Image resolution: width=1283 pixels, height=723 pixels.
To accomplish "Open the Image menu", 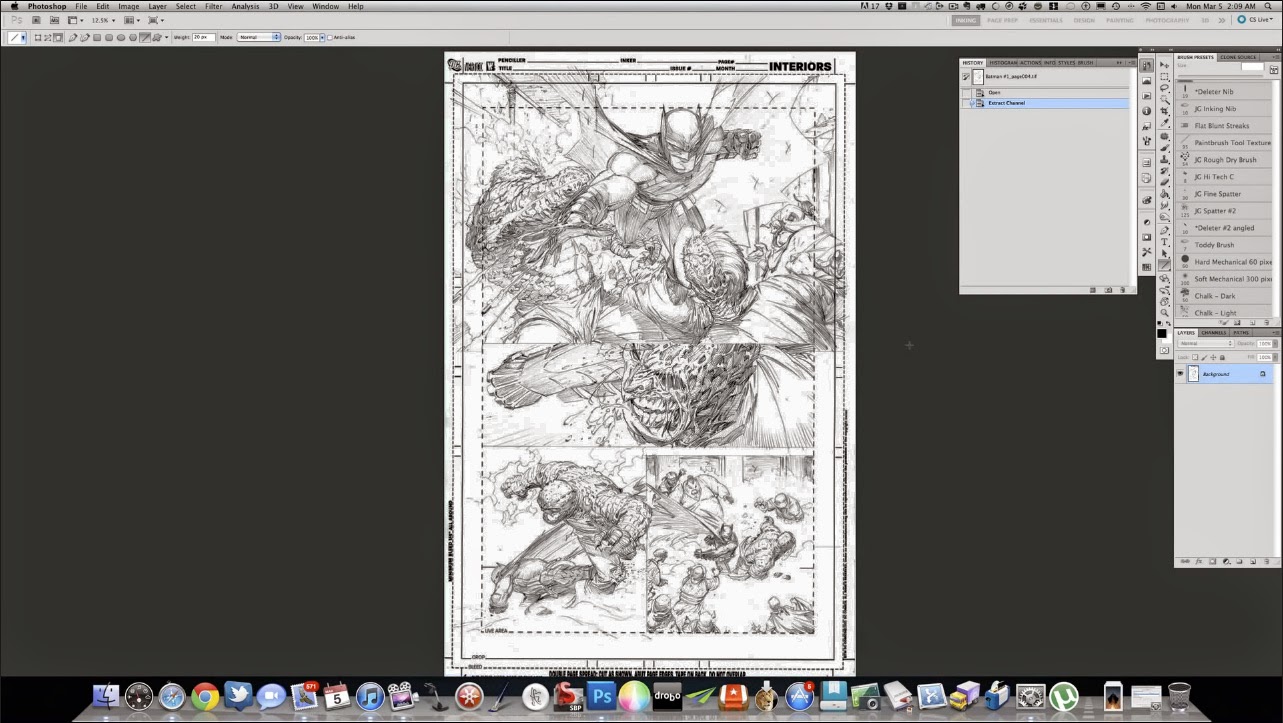I will coord(129,6).
